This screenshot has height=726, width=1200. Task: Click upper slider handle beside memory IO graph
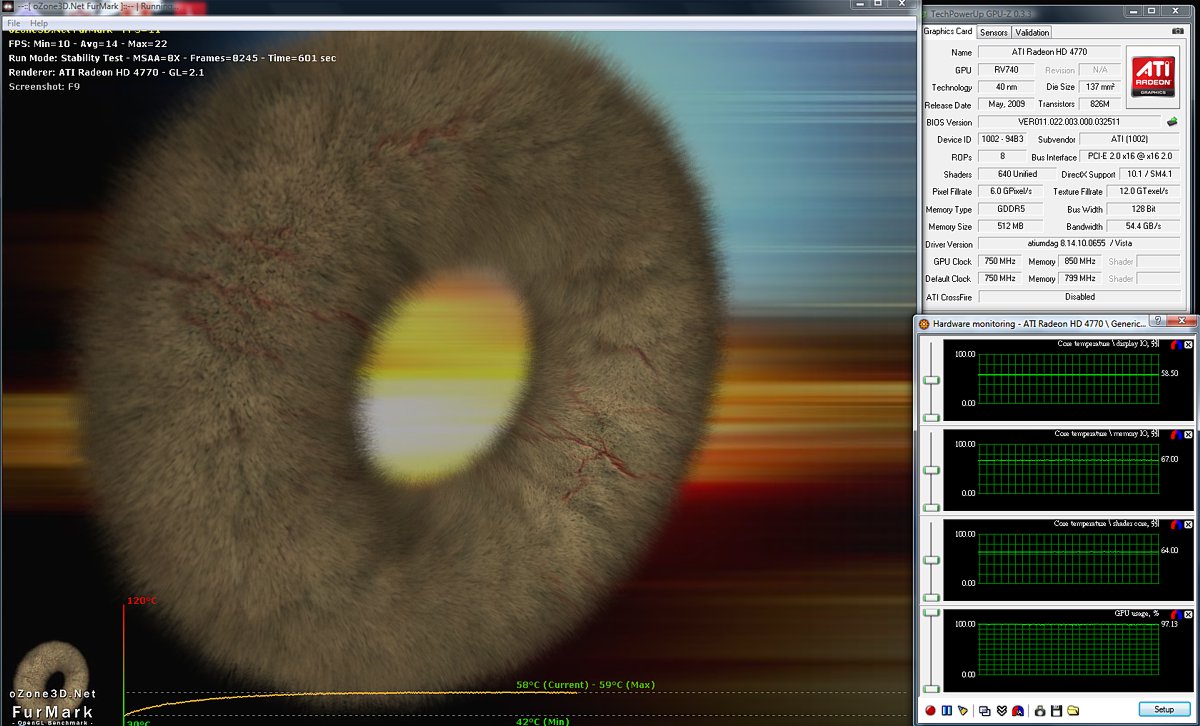click(932, 470)
